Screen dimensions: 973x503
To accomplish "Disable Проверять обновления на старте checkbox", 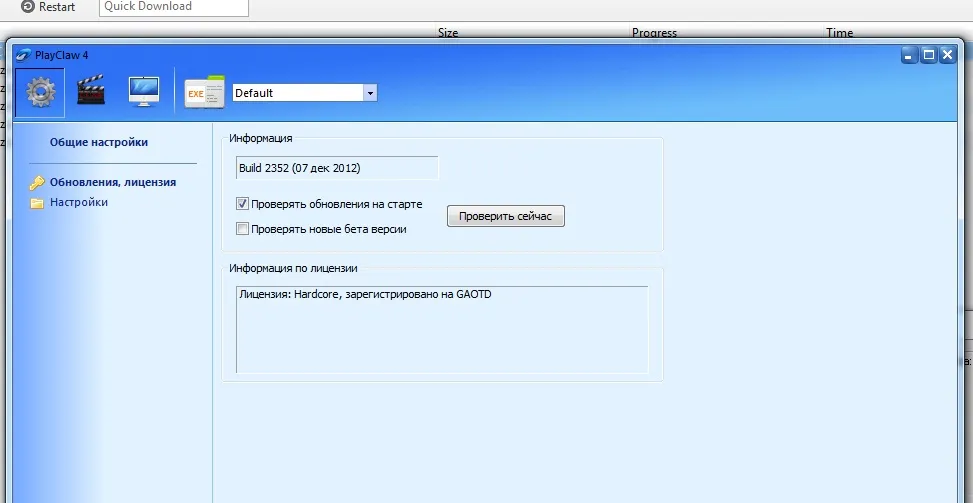I will coord(243,203).
